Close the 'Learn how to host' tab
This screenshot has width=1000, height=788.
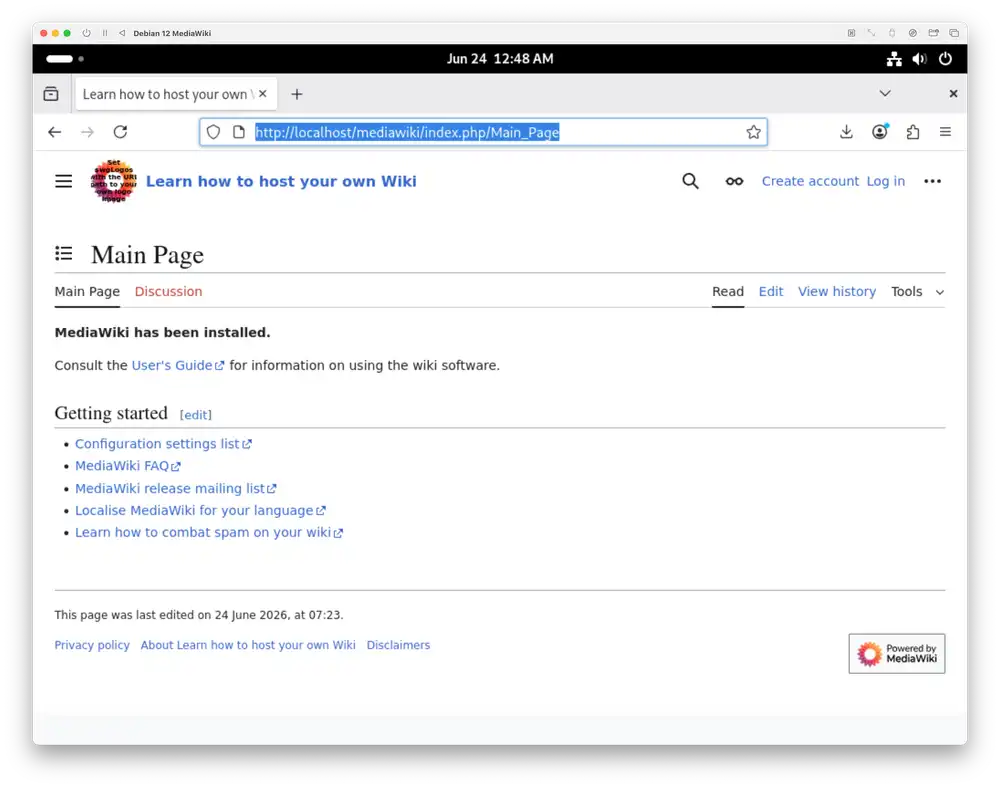coord(263,94)
